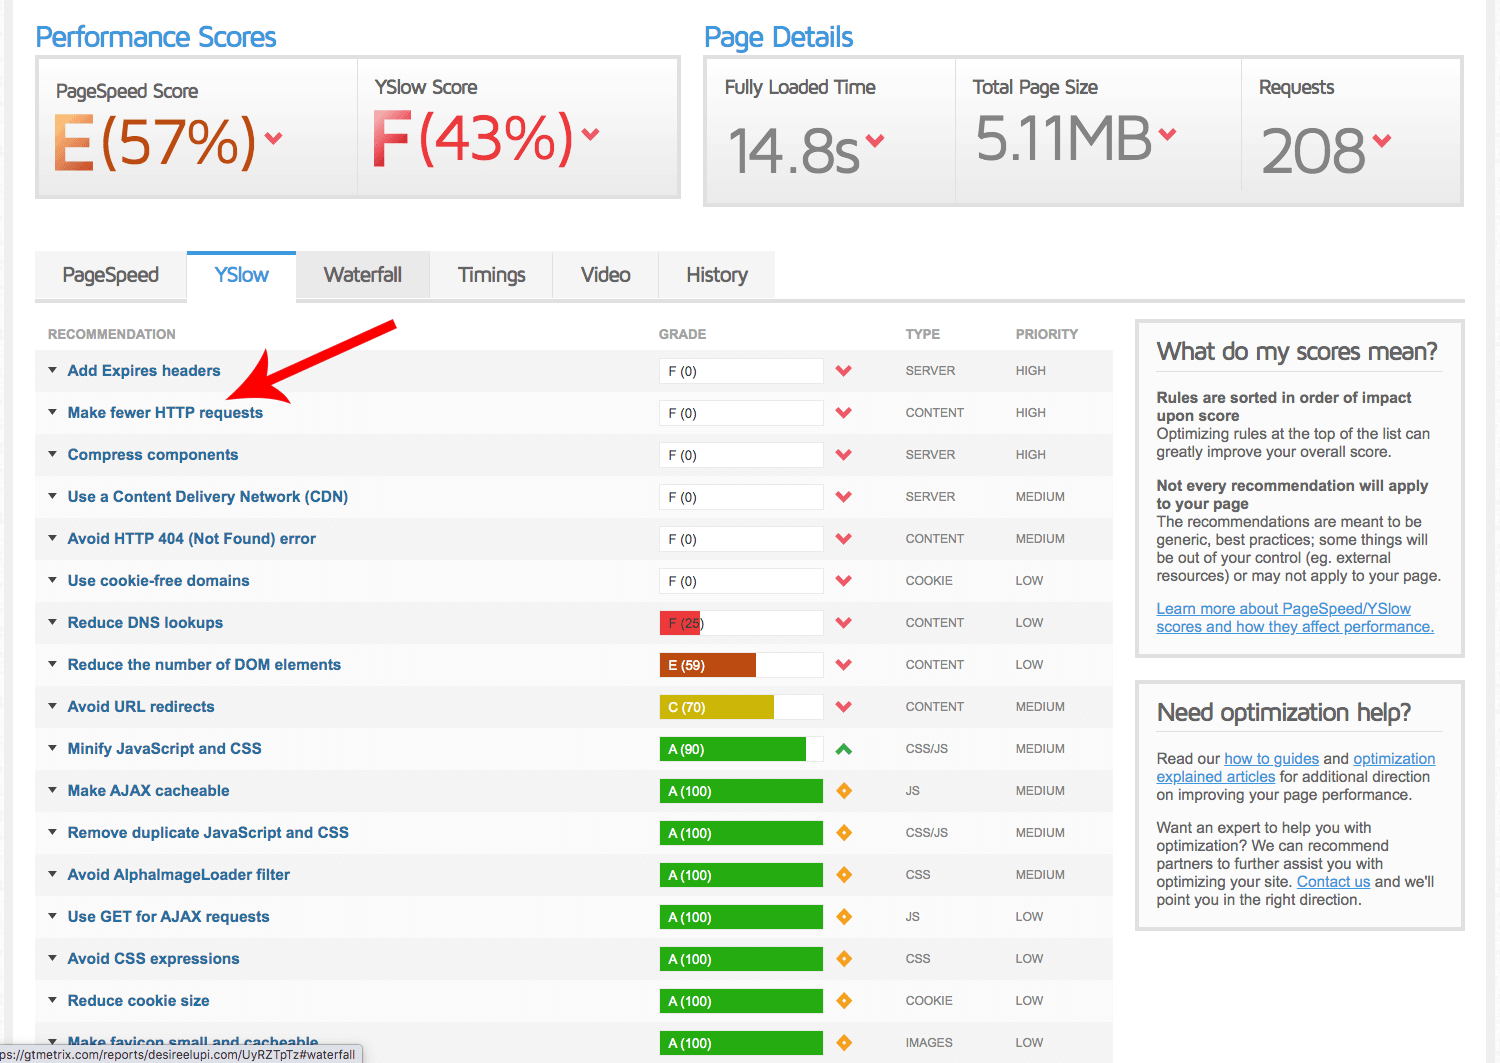Screen dimensions: 1500x1063
Task: Click red trend arrow in Reduce DNS lookups row
Action: tap(844, 623)
